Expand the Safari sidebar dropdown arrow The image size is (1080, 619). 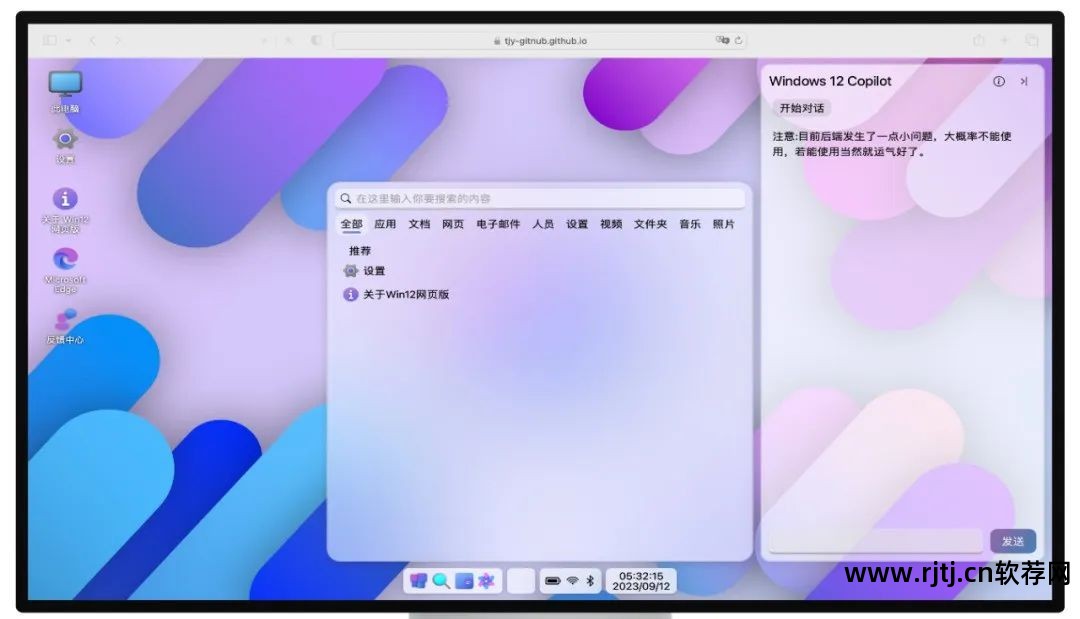click(68, 40)
